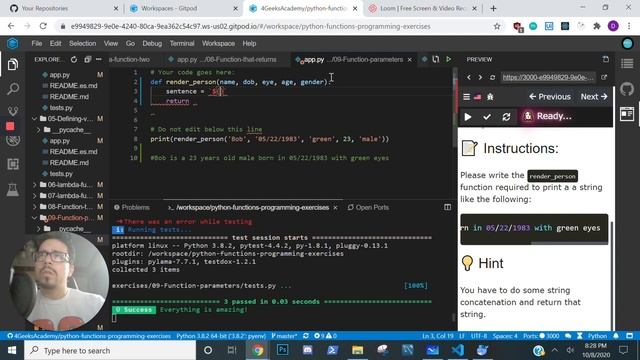Go to the Previous exercise
Screen dimensions: 640x360
coord(550,97)
